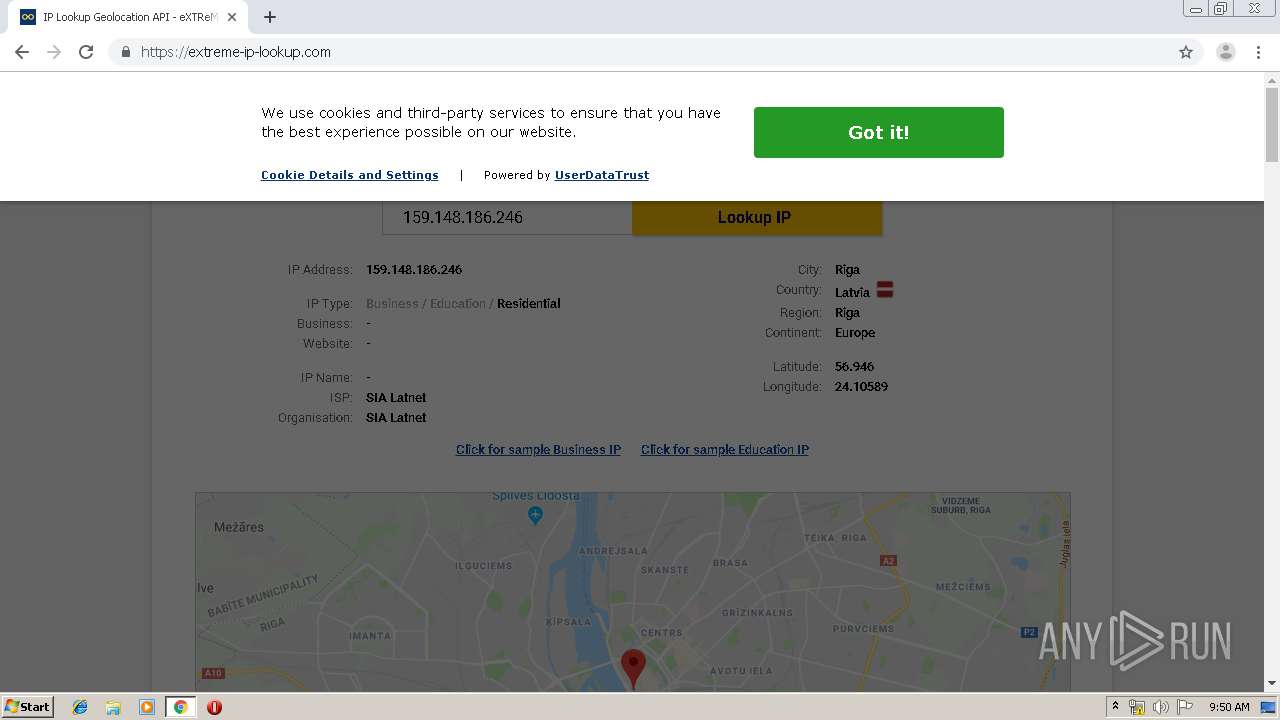
Task: Click the IP address input field
Action: click(507, 217)
